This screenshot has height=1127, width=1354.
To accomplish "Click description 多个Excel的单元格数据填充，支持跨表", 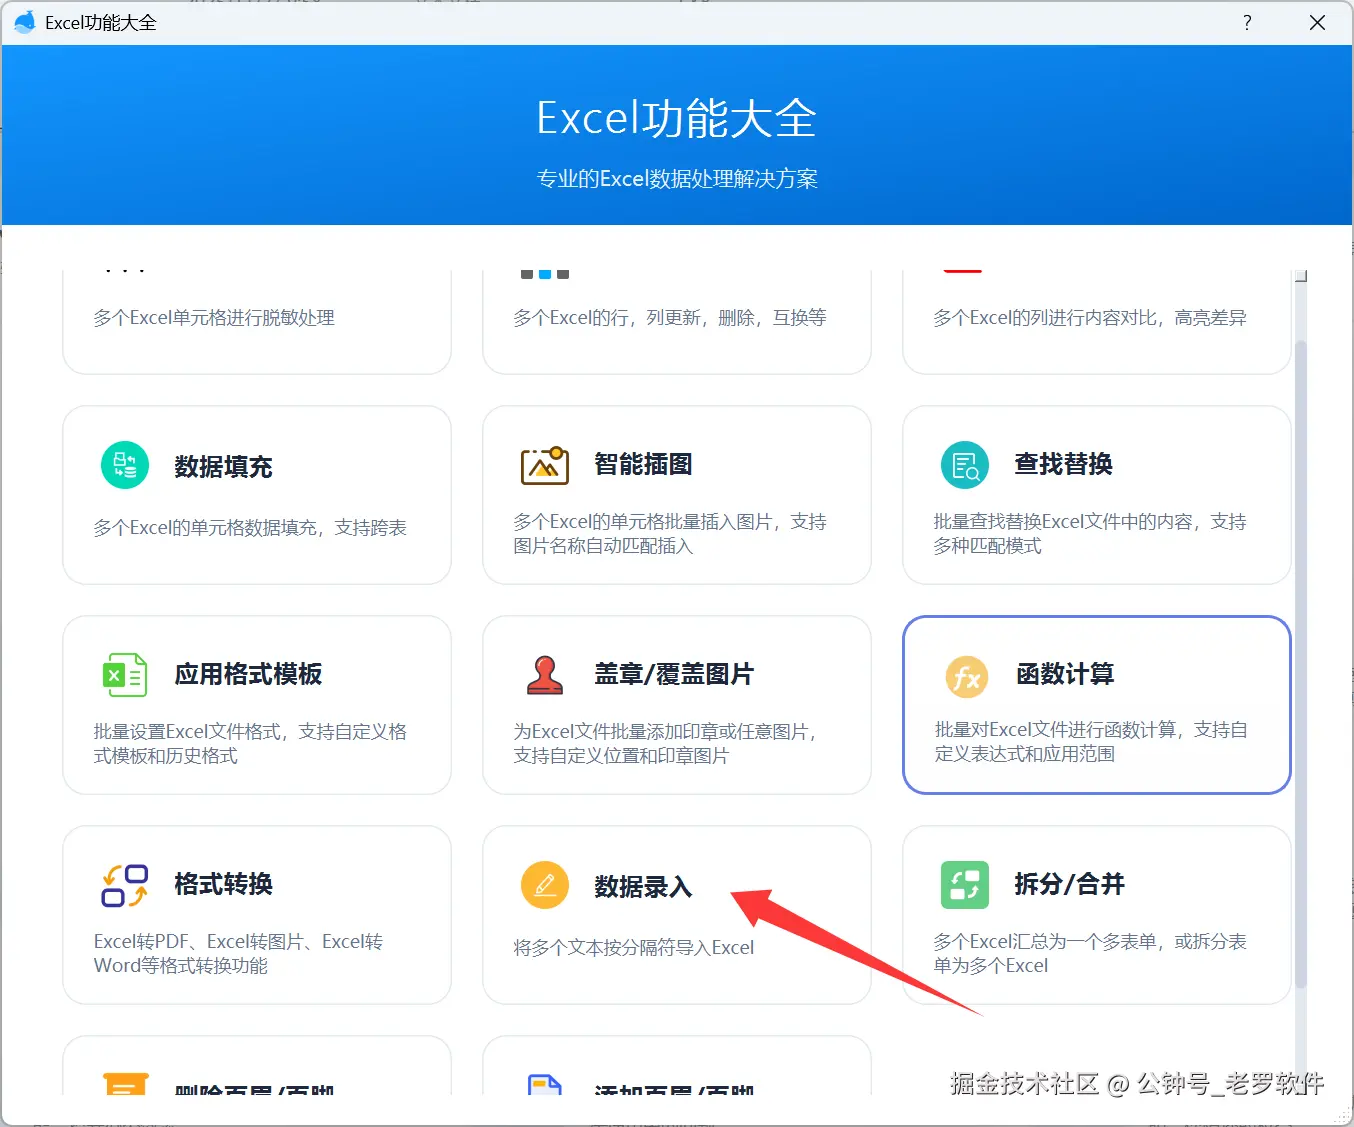I will pos(250,528).
